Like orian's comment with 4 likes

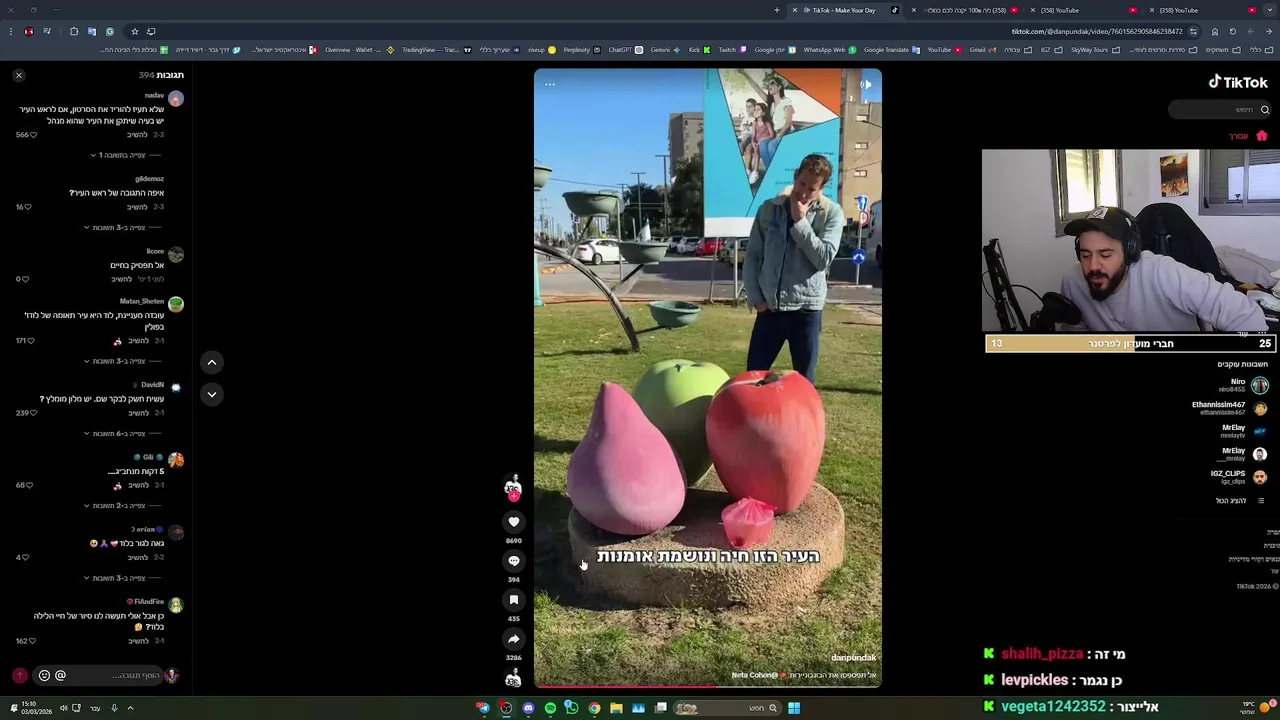coord(25,557)
